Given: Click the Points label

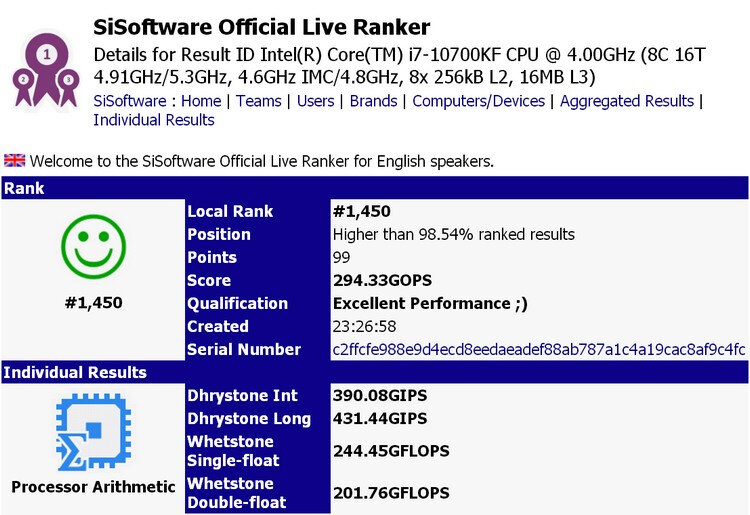Looking at the screenshot, I should (x=212, y=257).
